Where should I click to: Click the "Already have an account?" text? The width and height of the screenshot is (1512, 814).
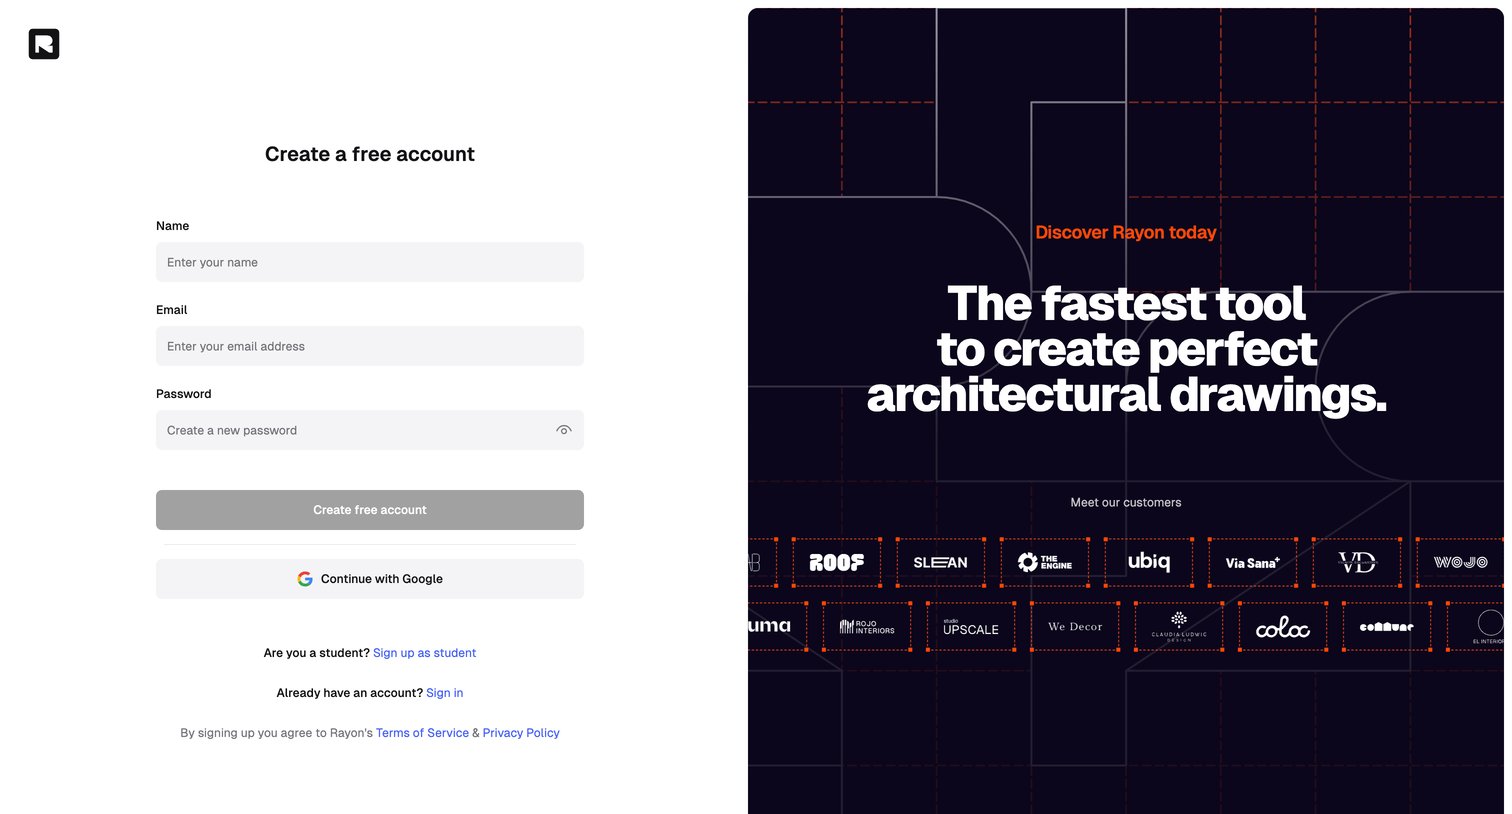pos(350,693)
